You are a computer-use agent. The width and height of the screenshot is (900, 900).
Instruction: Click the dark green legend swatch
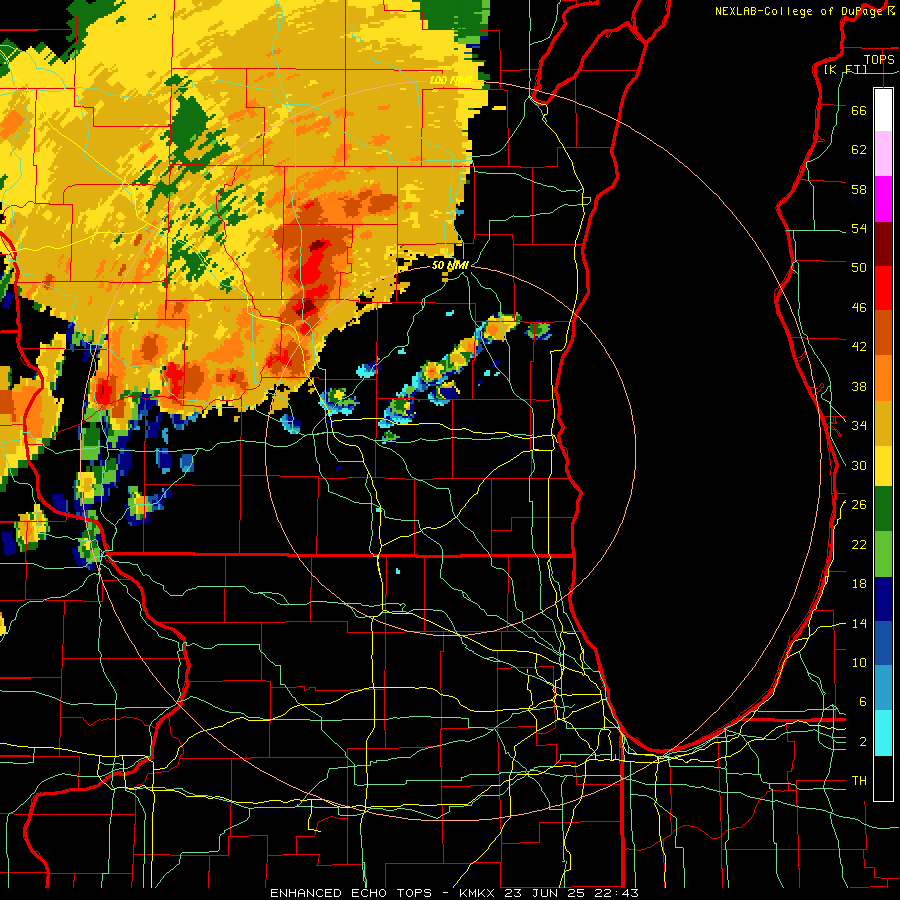pos(883,509)
